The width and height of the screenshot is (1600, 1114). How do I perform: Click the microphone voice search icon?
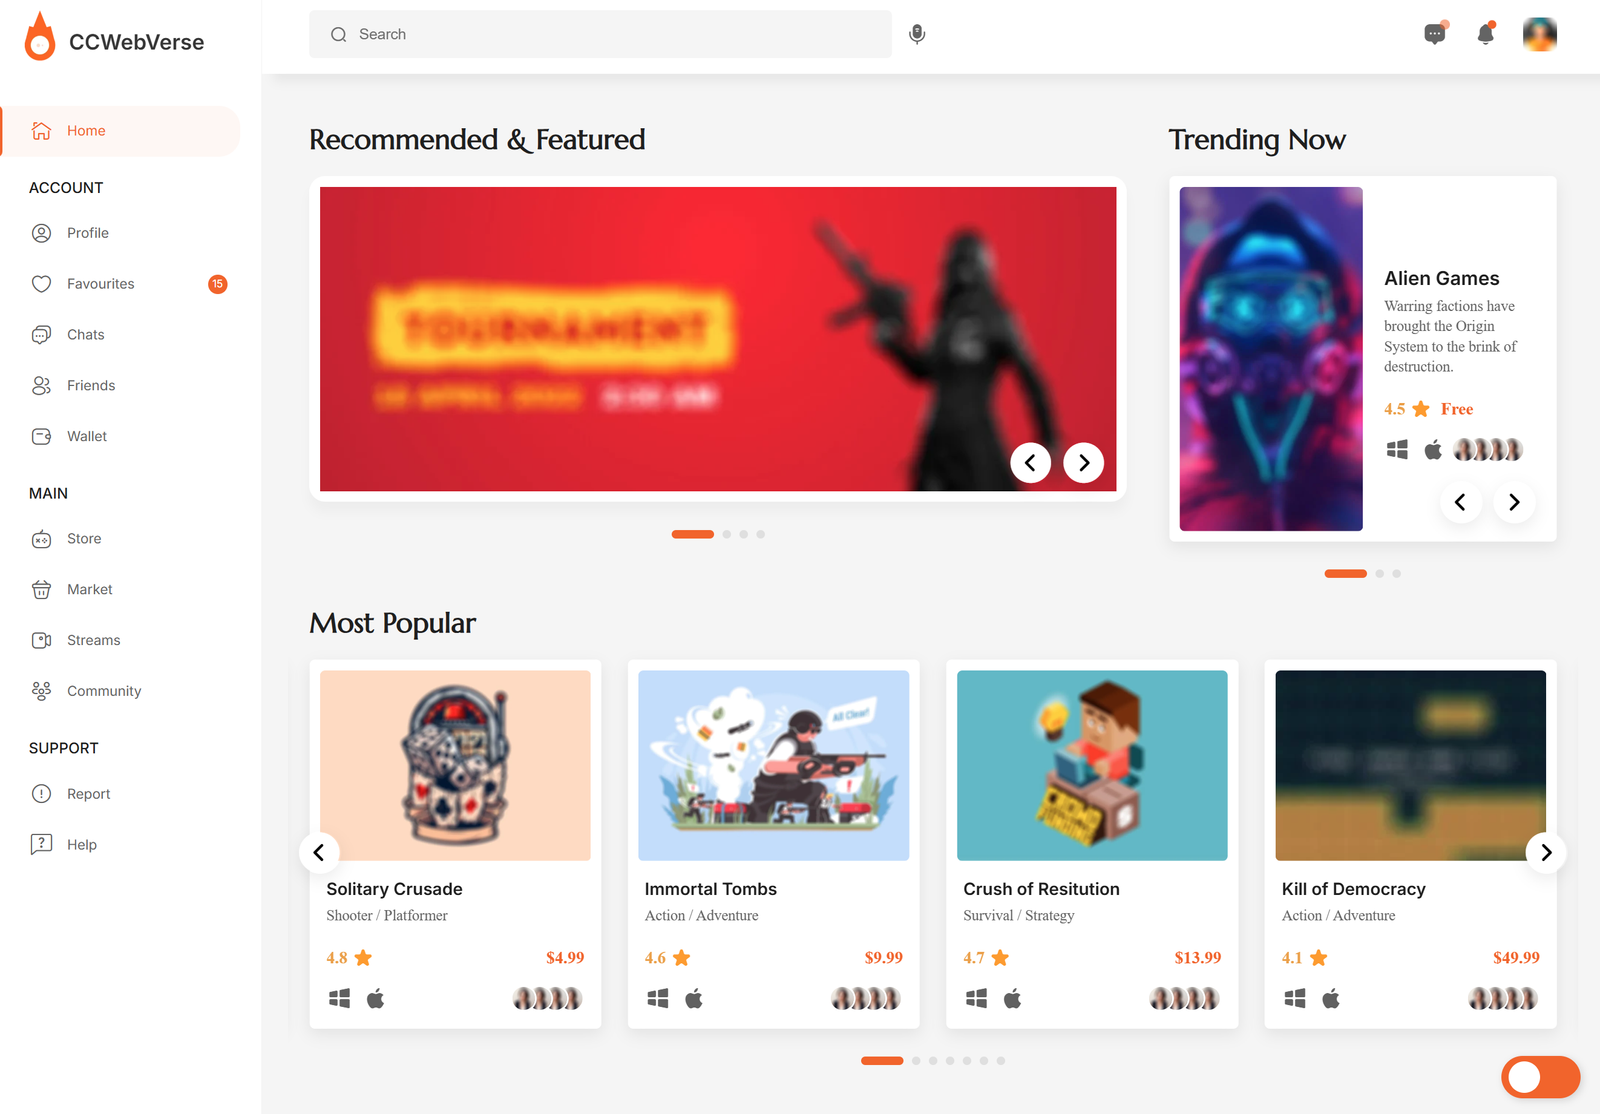point(917,34)
